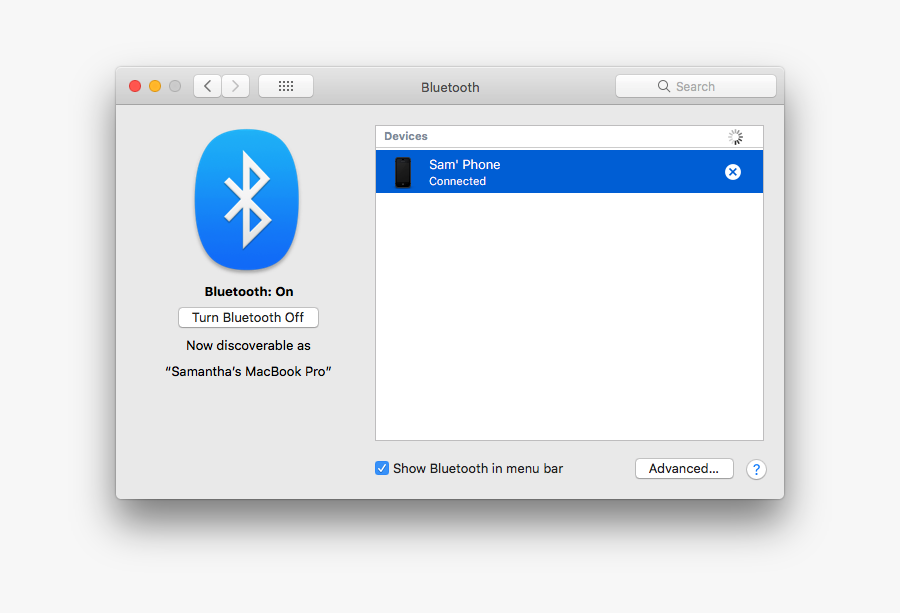
Task: Toggle Bluetooth off
Action: pyautogui.click(x=248, y=317)
